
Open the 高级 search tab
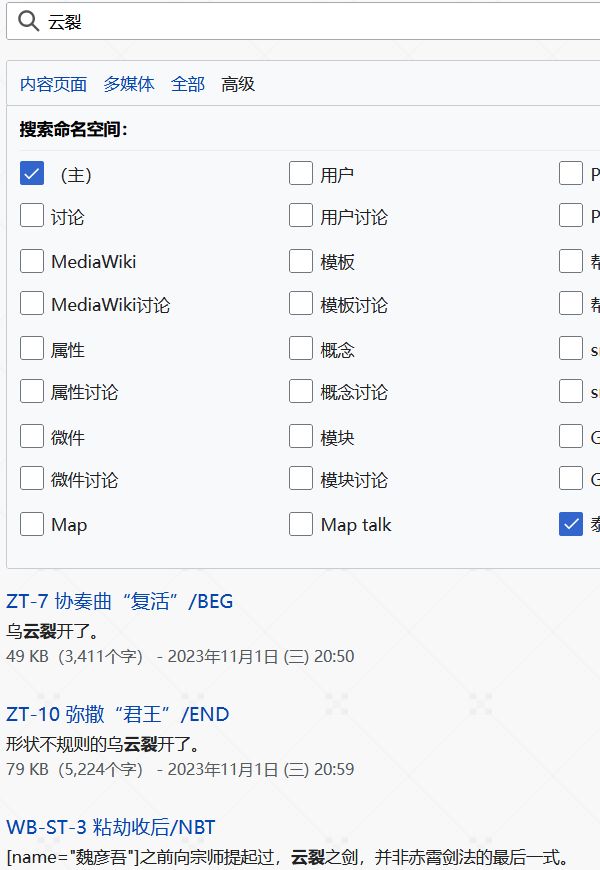(x=240, y=84)
